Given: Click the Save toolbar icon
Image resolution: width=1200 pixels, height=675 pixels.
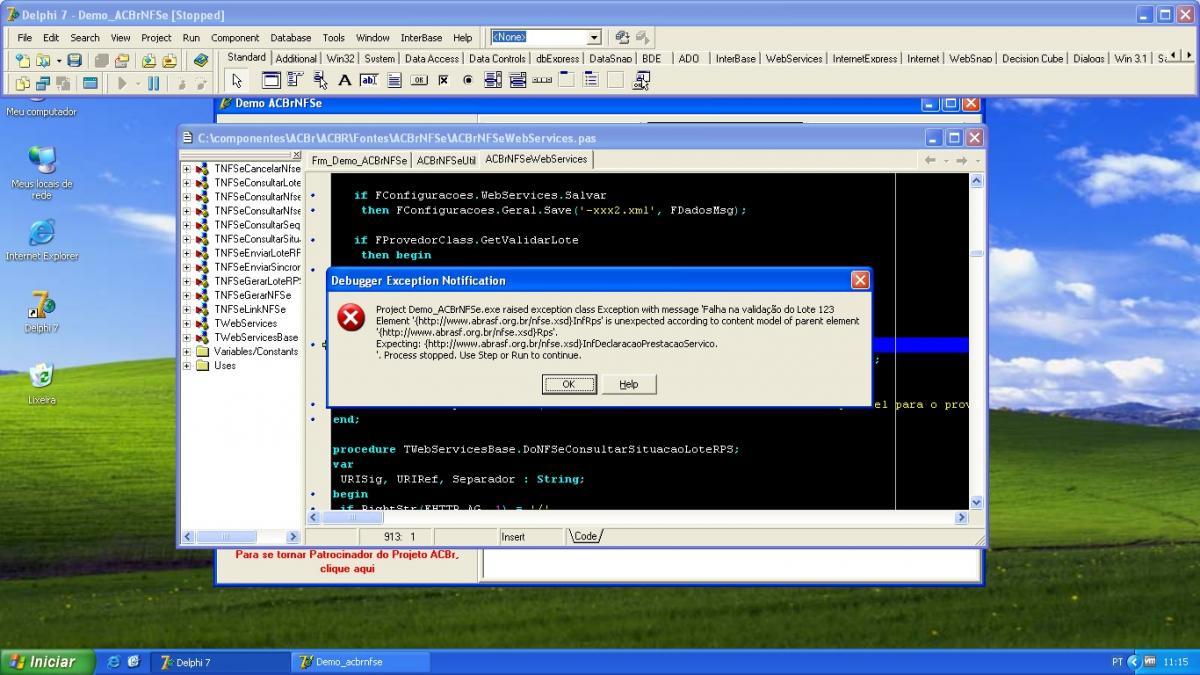Looking at the screenshot, I should [74, 60].
